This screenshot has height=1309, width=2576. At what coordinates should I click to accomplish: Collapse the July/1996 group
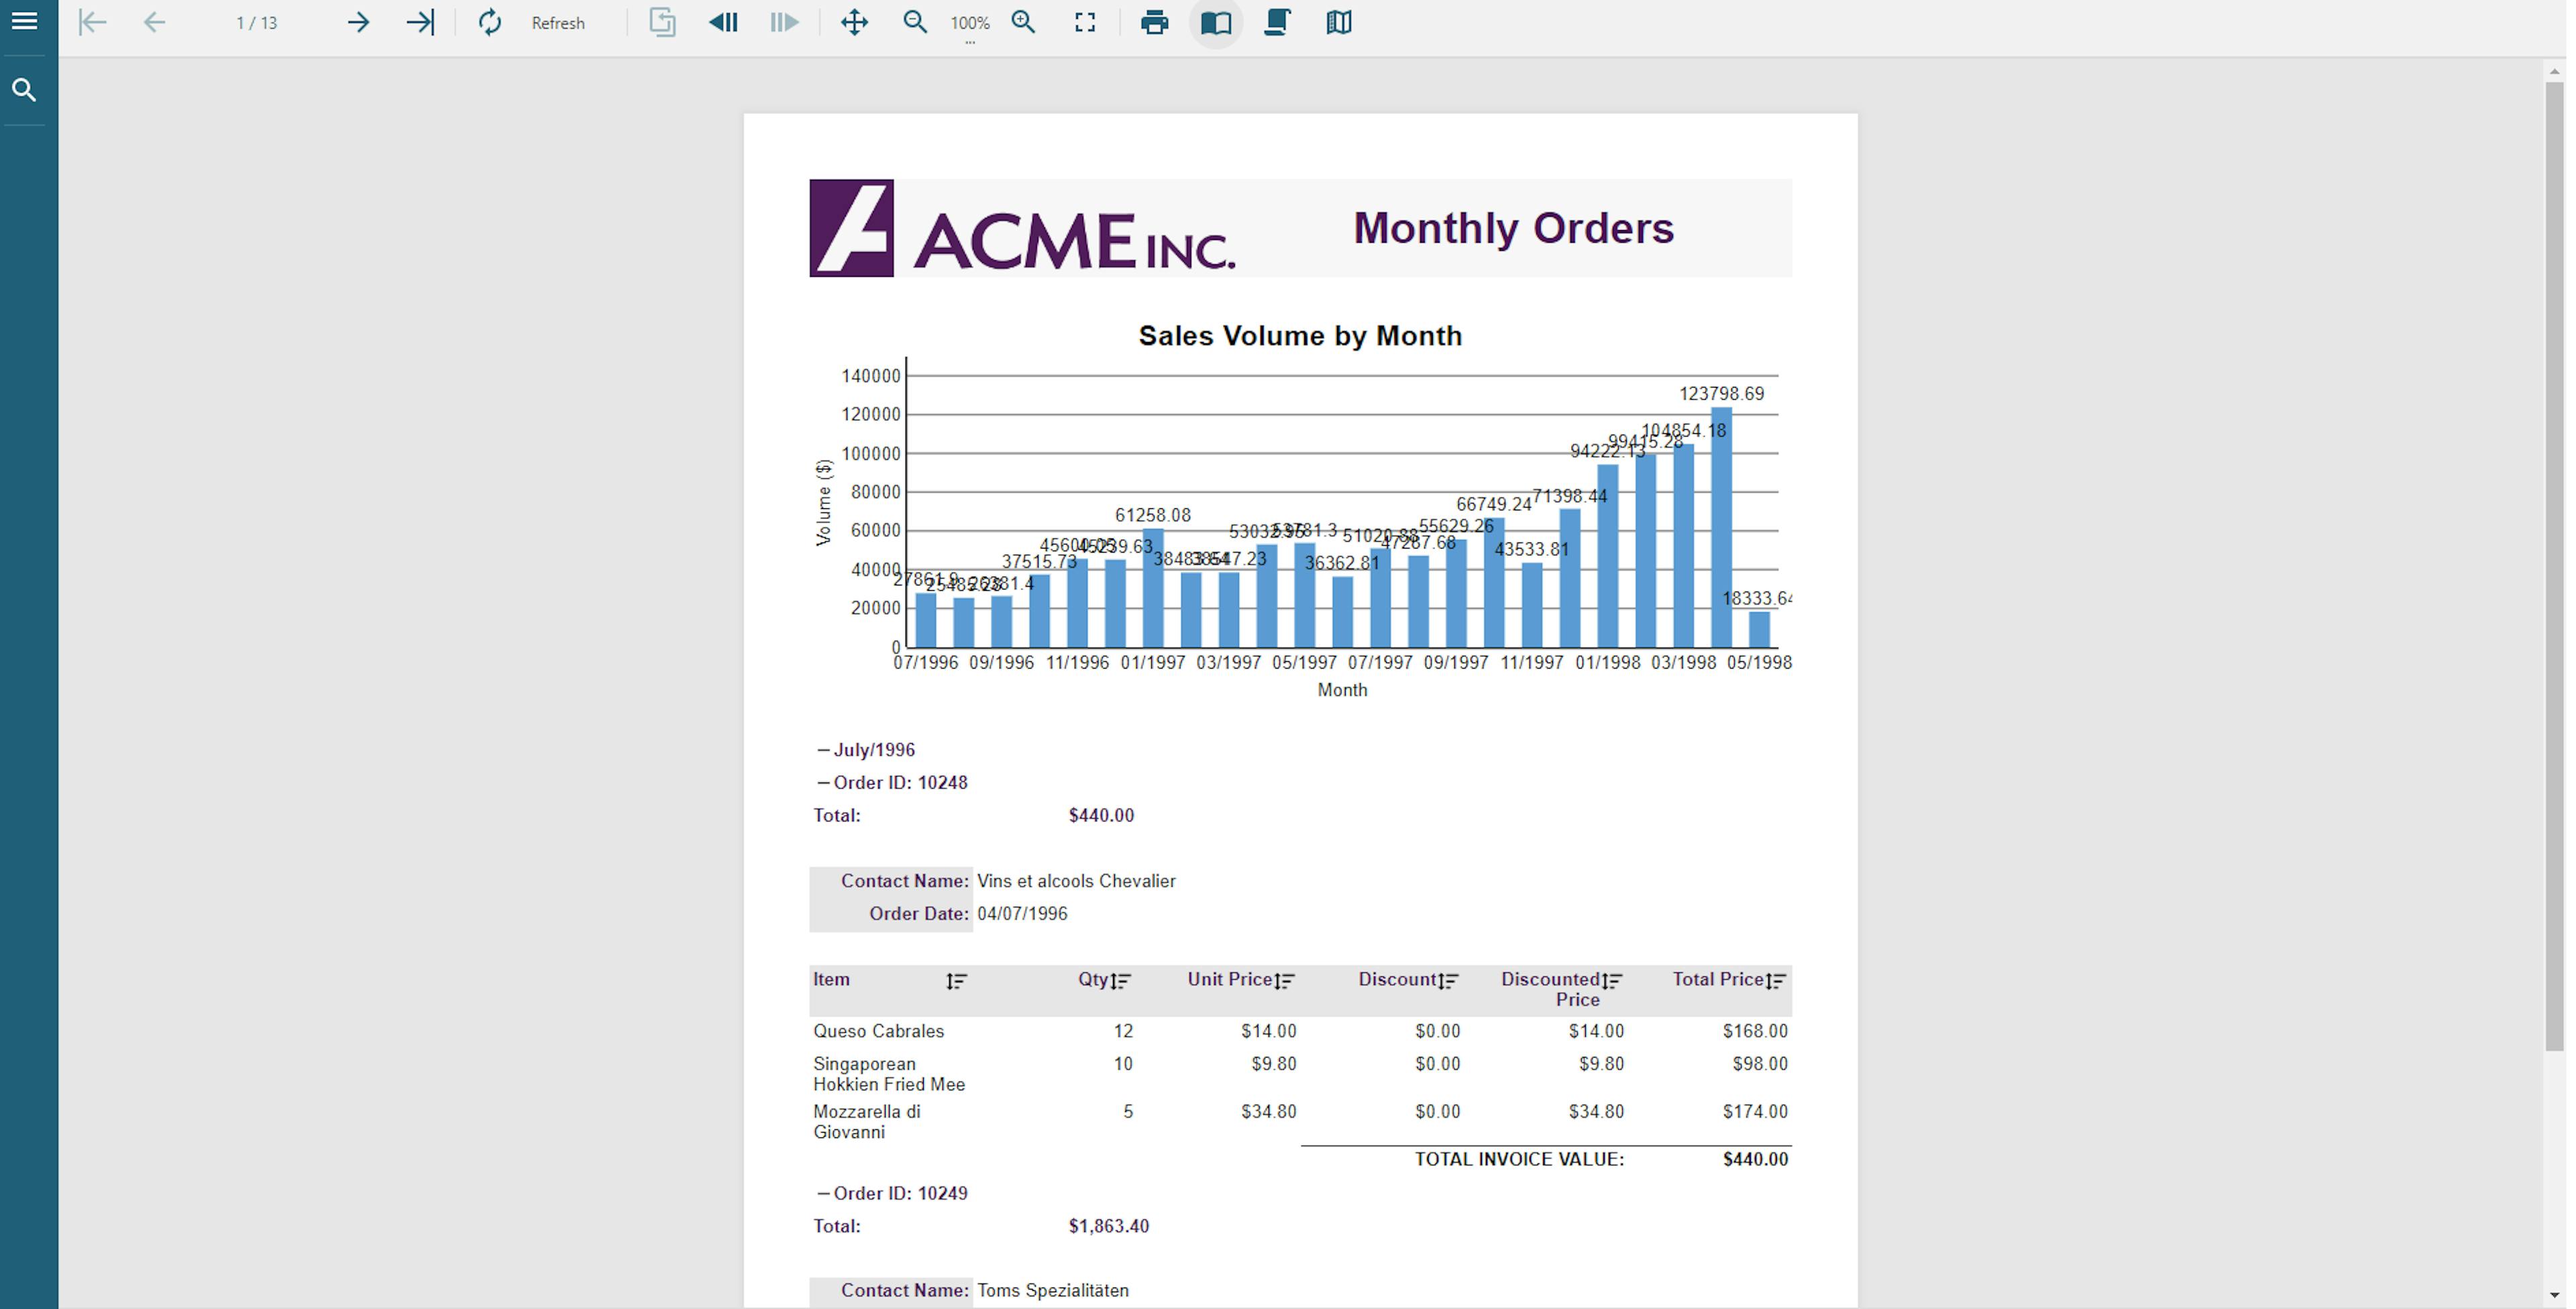(x=822, y=749)
